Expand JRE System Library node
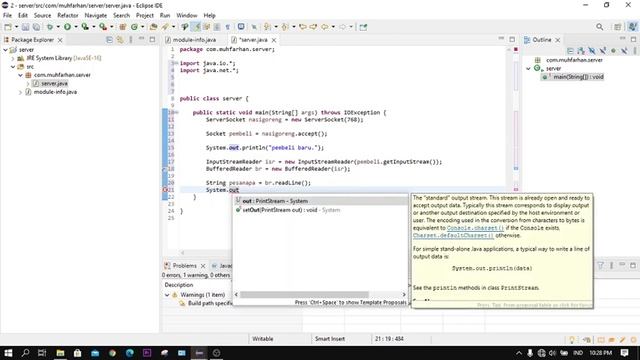 (x=13, y=58)
